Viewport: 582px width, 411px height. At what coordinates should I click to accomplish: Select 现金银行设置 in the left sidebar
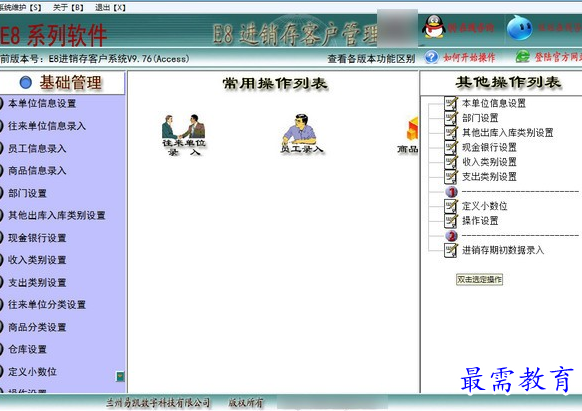(37, 238)
